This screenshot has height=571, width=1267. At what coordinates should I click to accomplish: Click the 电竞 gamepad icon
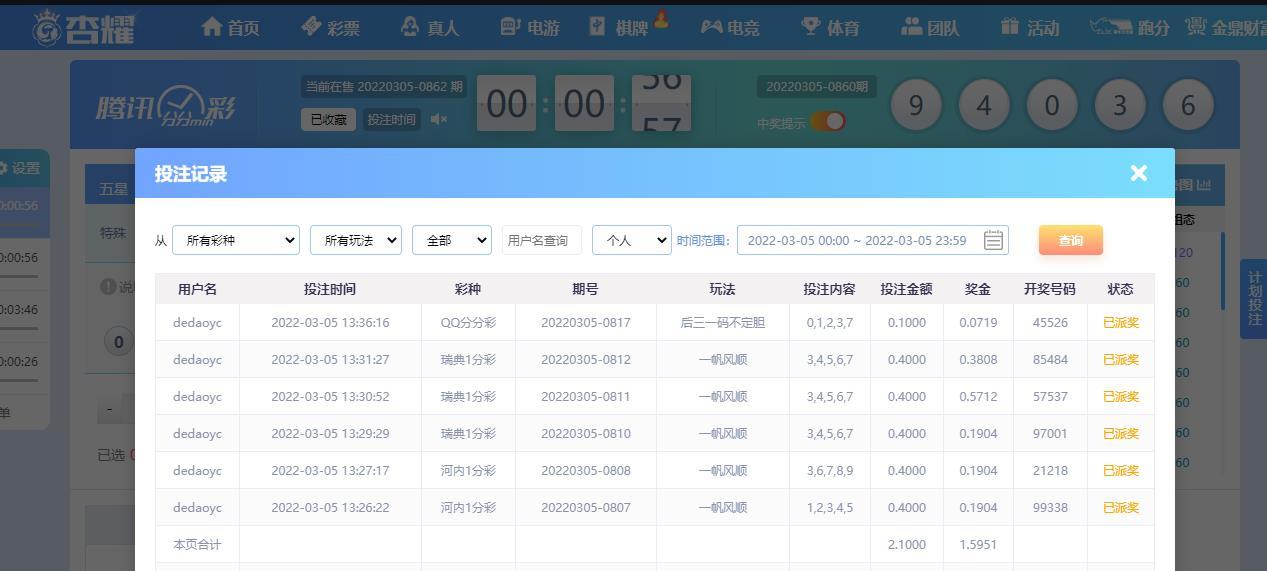click(711, 27)
